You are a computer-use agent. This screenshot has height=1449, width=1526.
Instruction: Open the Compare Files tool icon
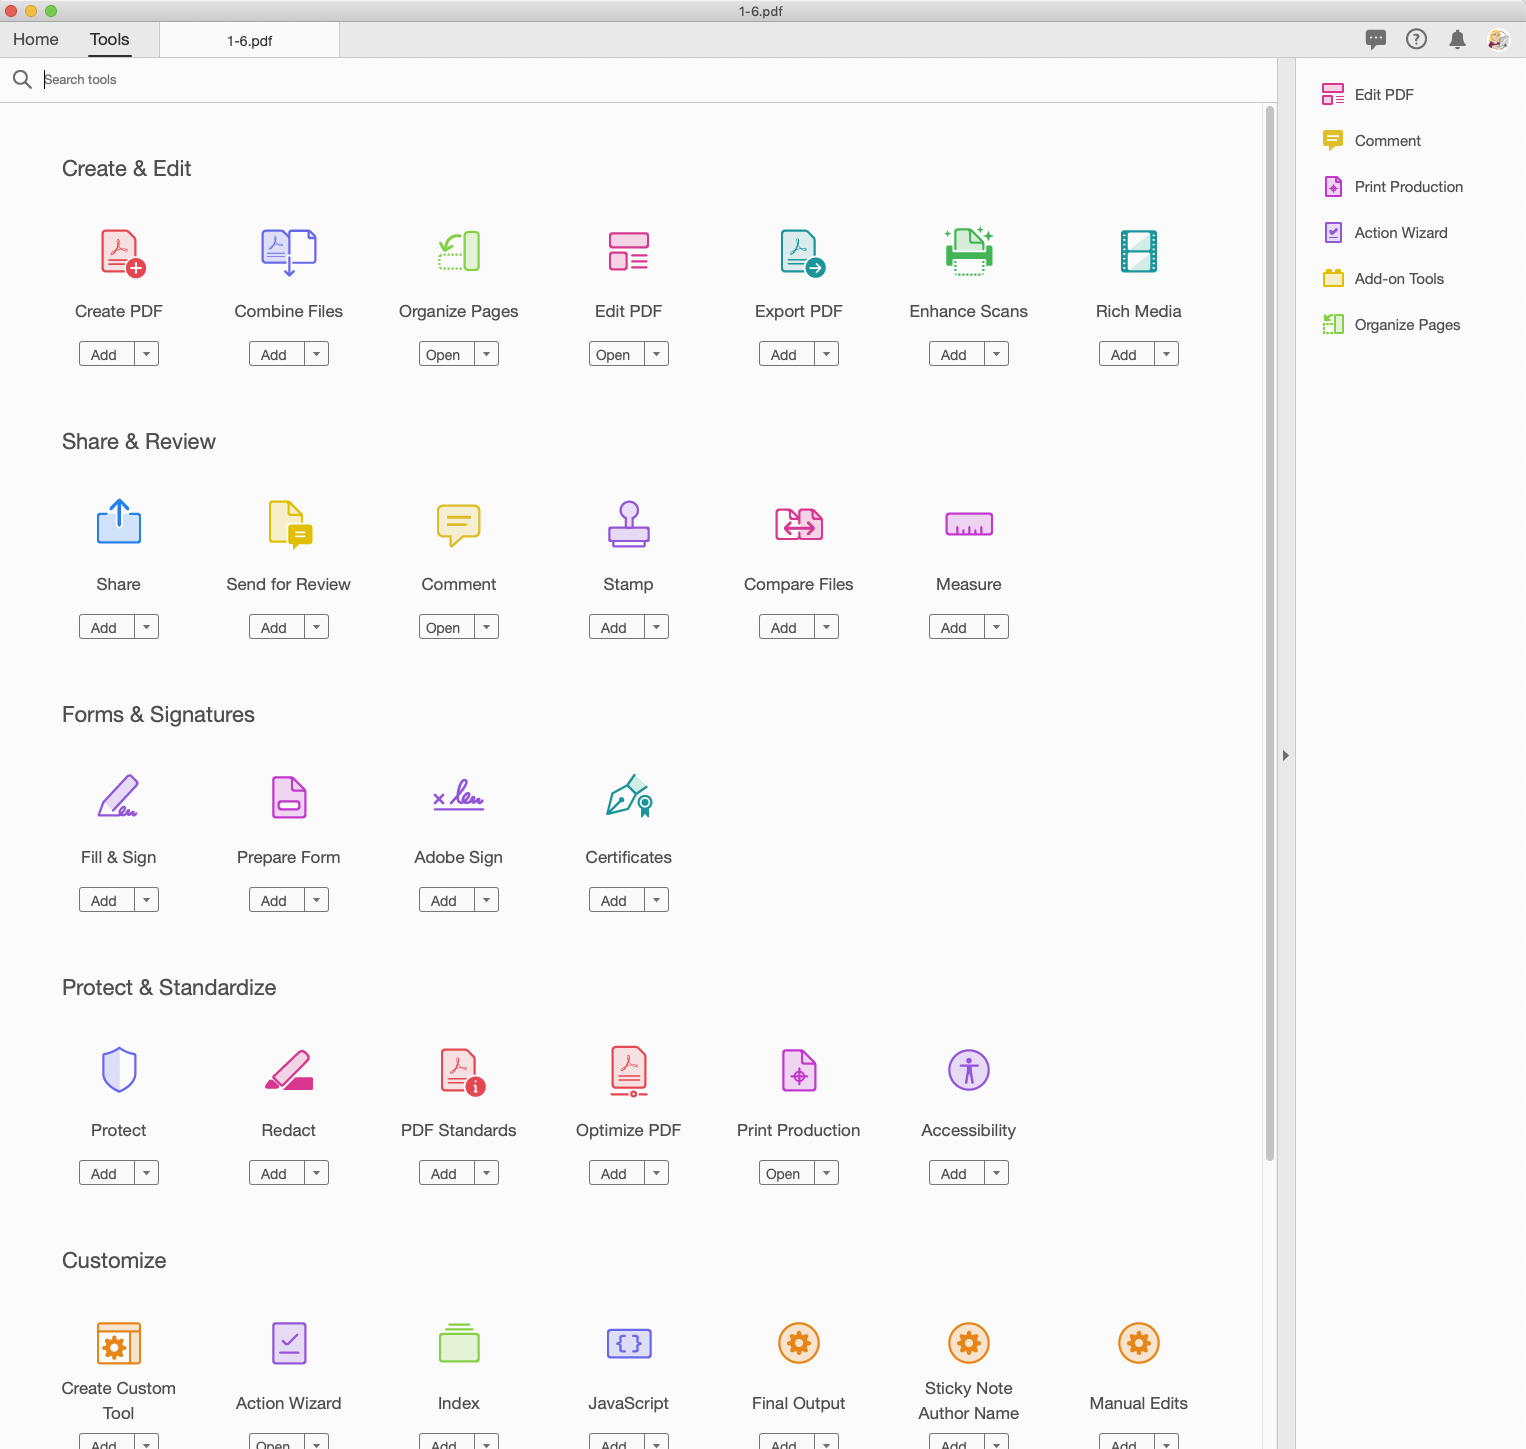point(799,524)
